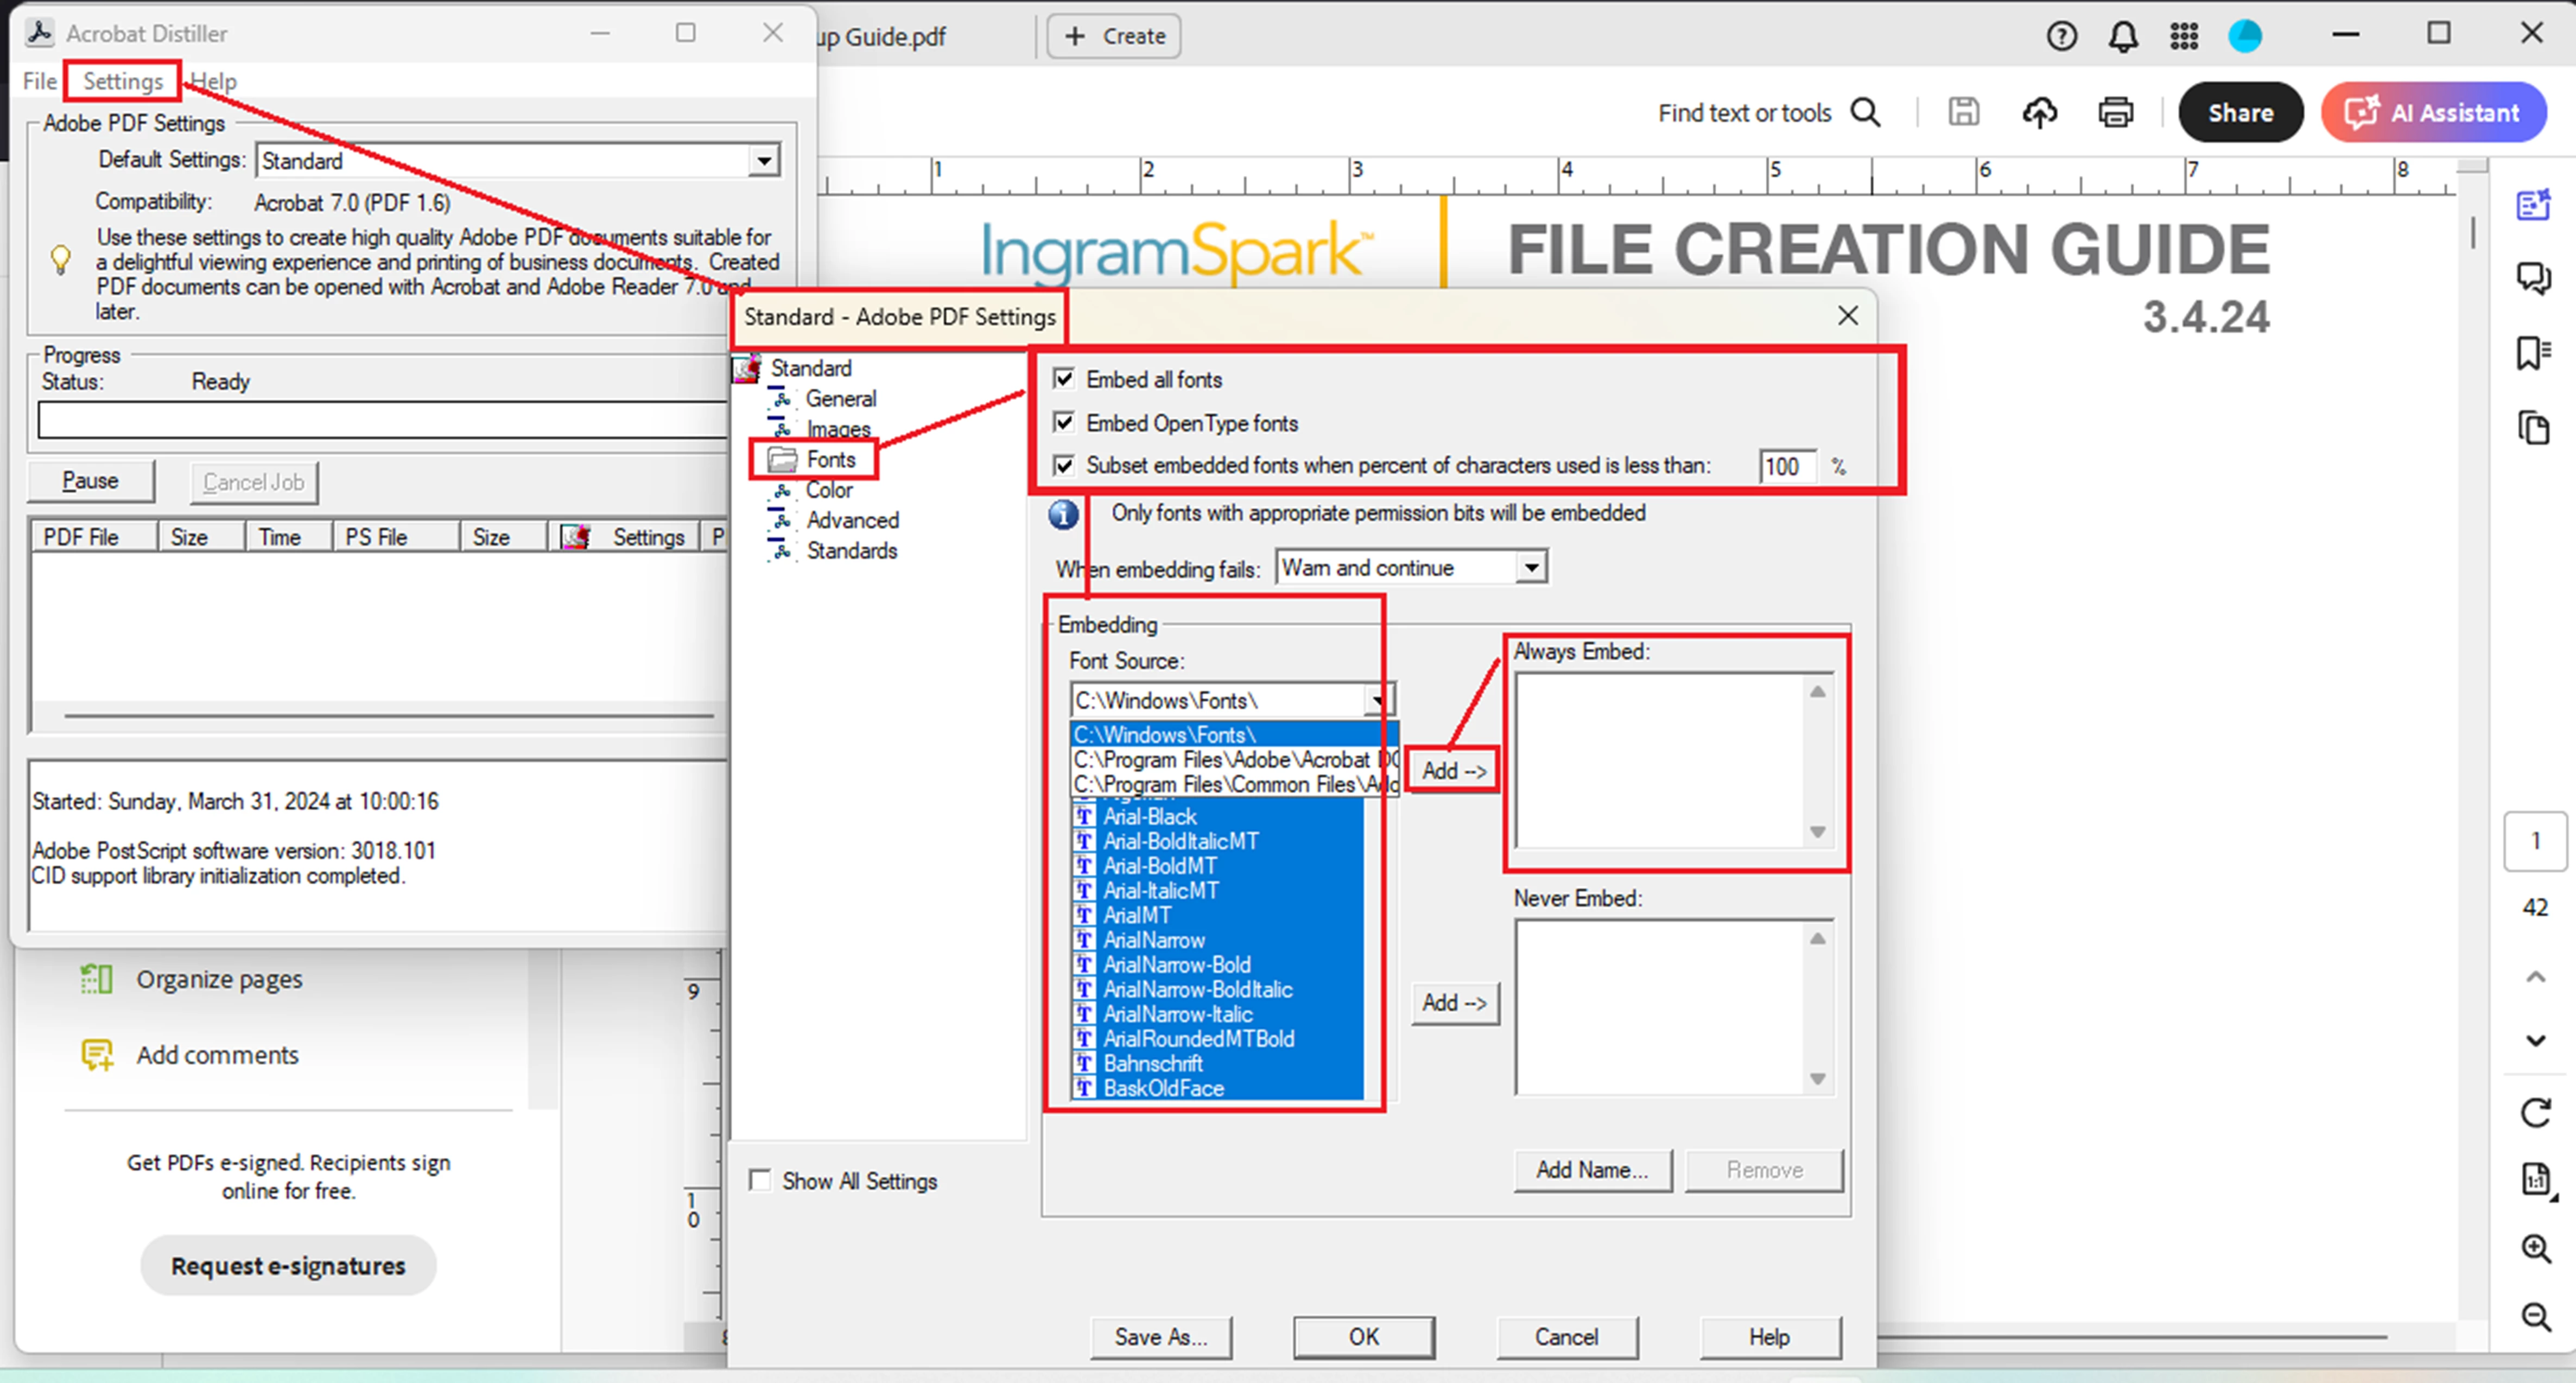The image size is (2576, 1383).
Task: Click the zoom in magnifier icon
Action: click(x=2536, y=1248)
